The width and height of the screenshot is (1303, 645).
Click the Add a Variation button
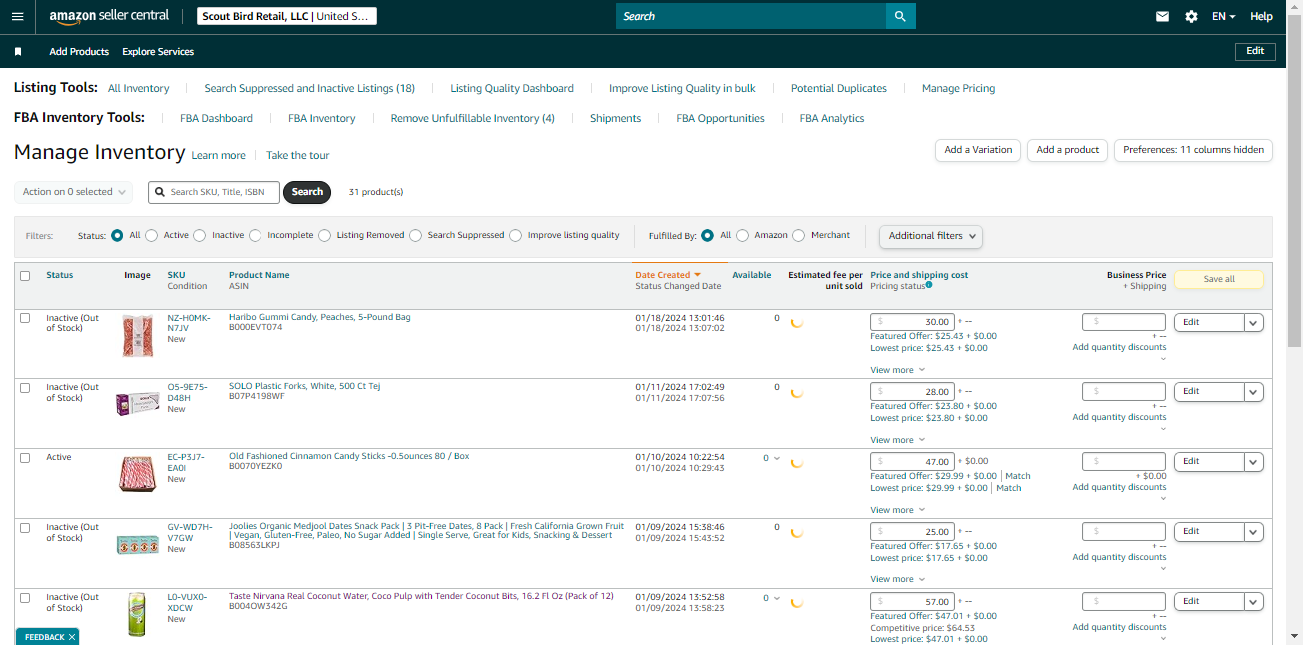coord(978,150)
